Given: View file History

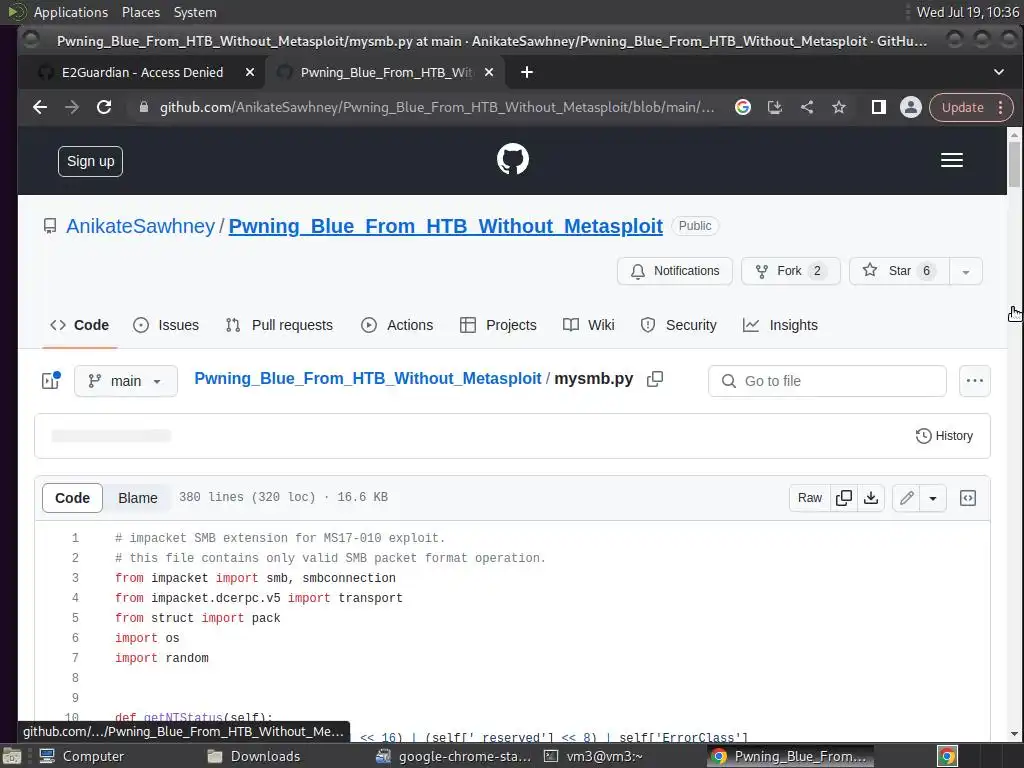Looking at the screenshot, I should (x=944, y=436).
